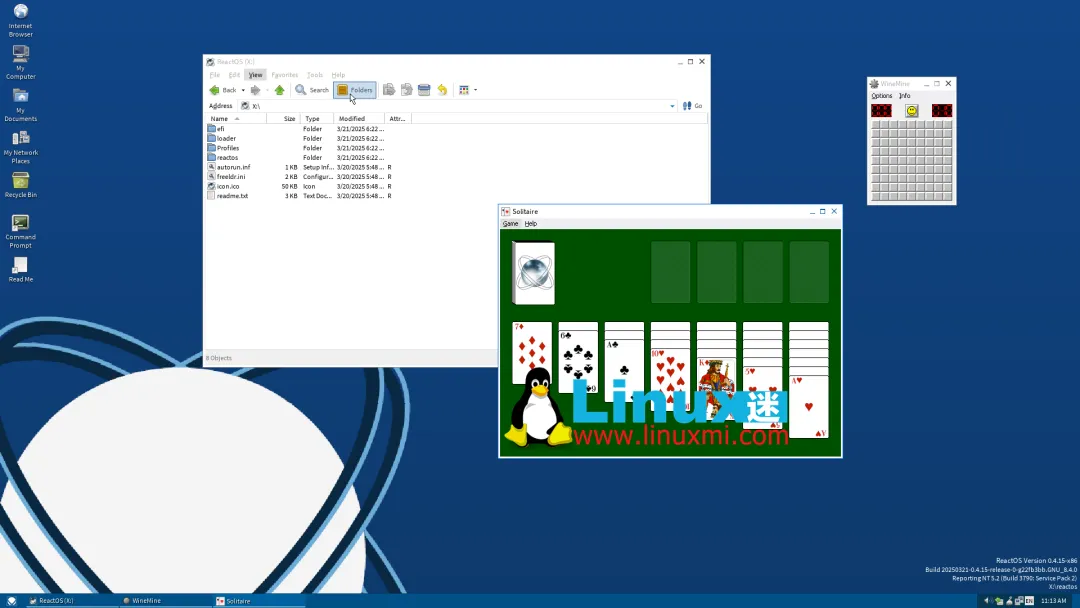Go up one folder level

point(279,90)
